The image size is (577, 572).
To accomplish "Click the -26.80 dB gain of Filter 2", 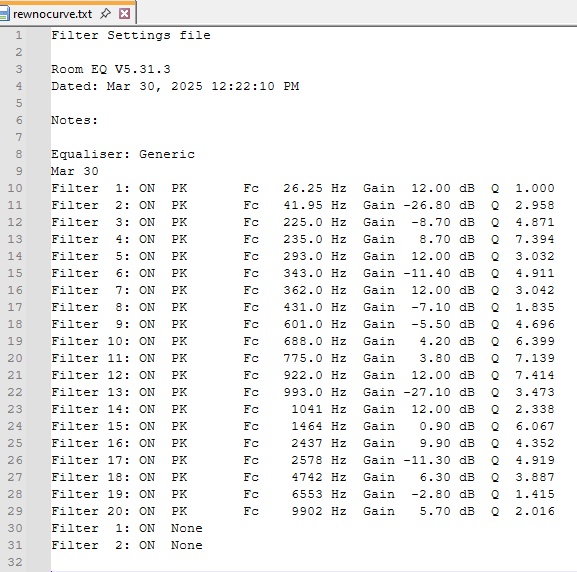I will click(439, 205).
